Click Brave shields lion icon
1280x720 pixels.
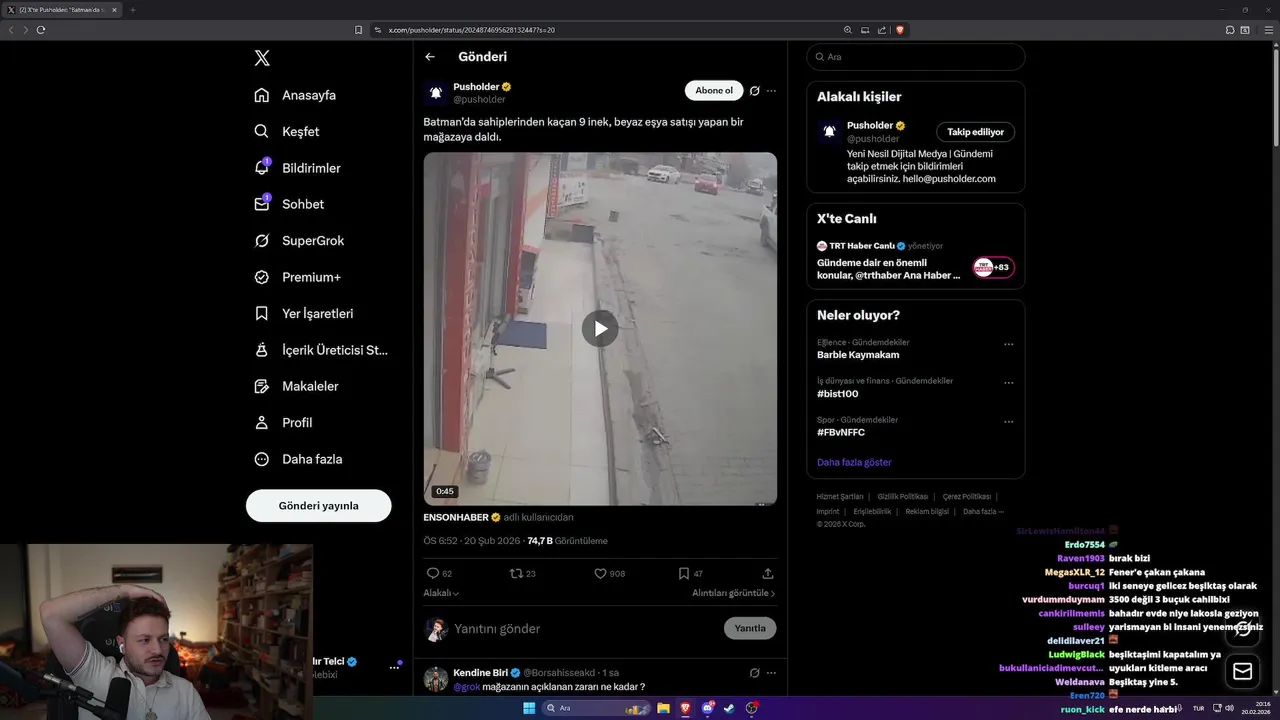tap(900, 30)
